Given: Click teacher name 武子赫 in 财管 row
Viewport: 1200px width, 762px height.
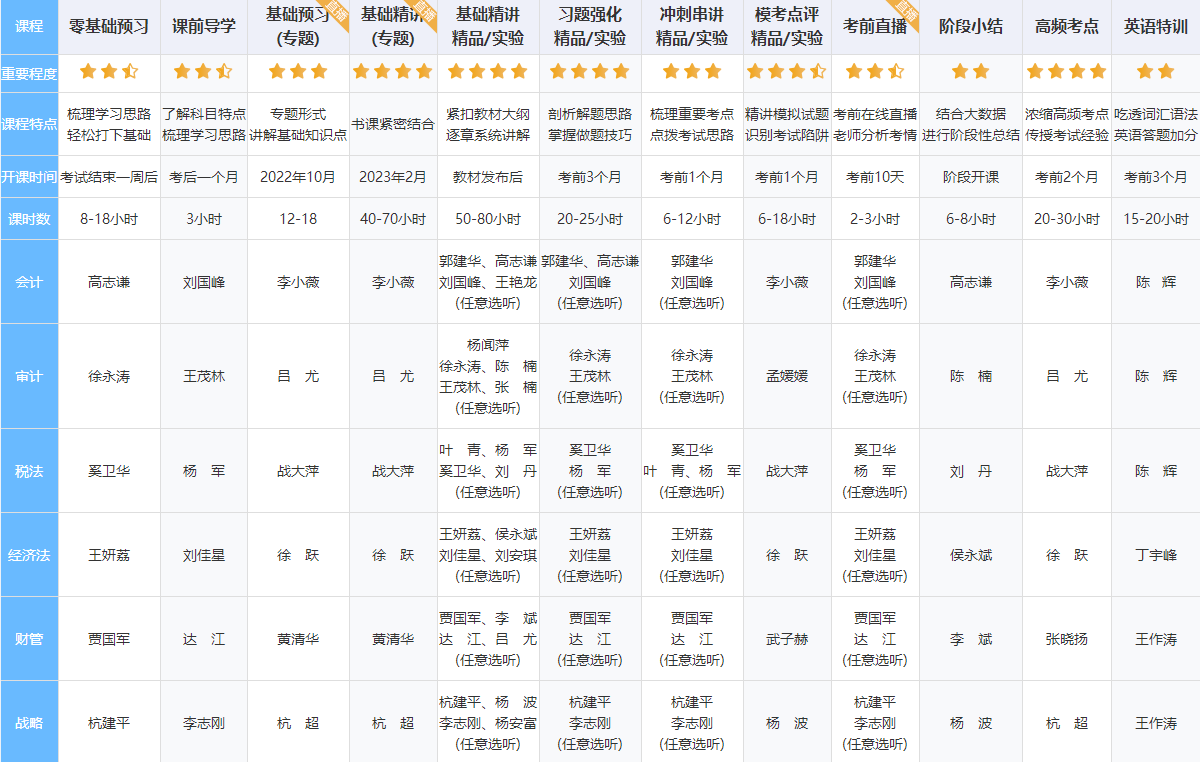Looking at the screenshot, I should (787, 639).
